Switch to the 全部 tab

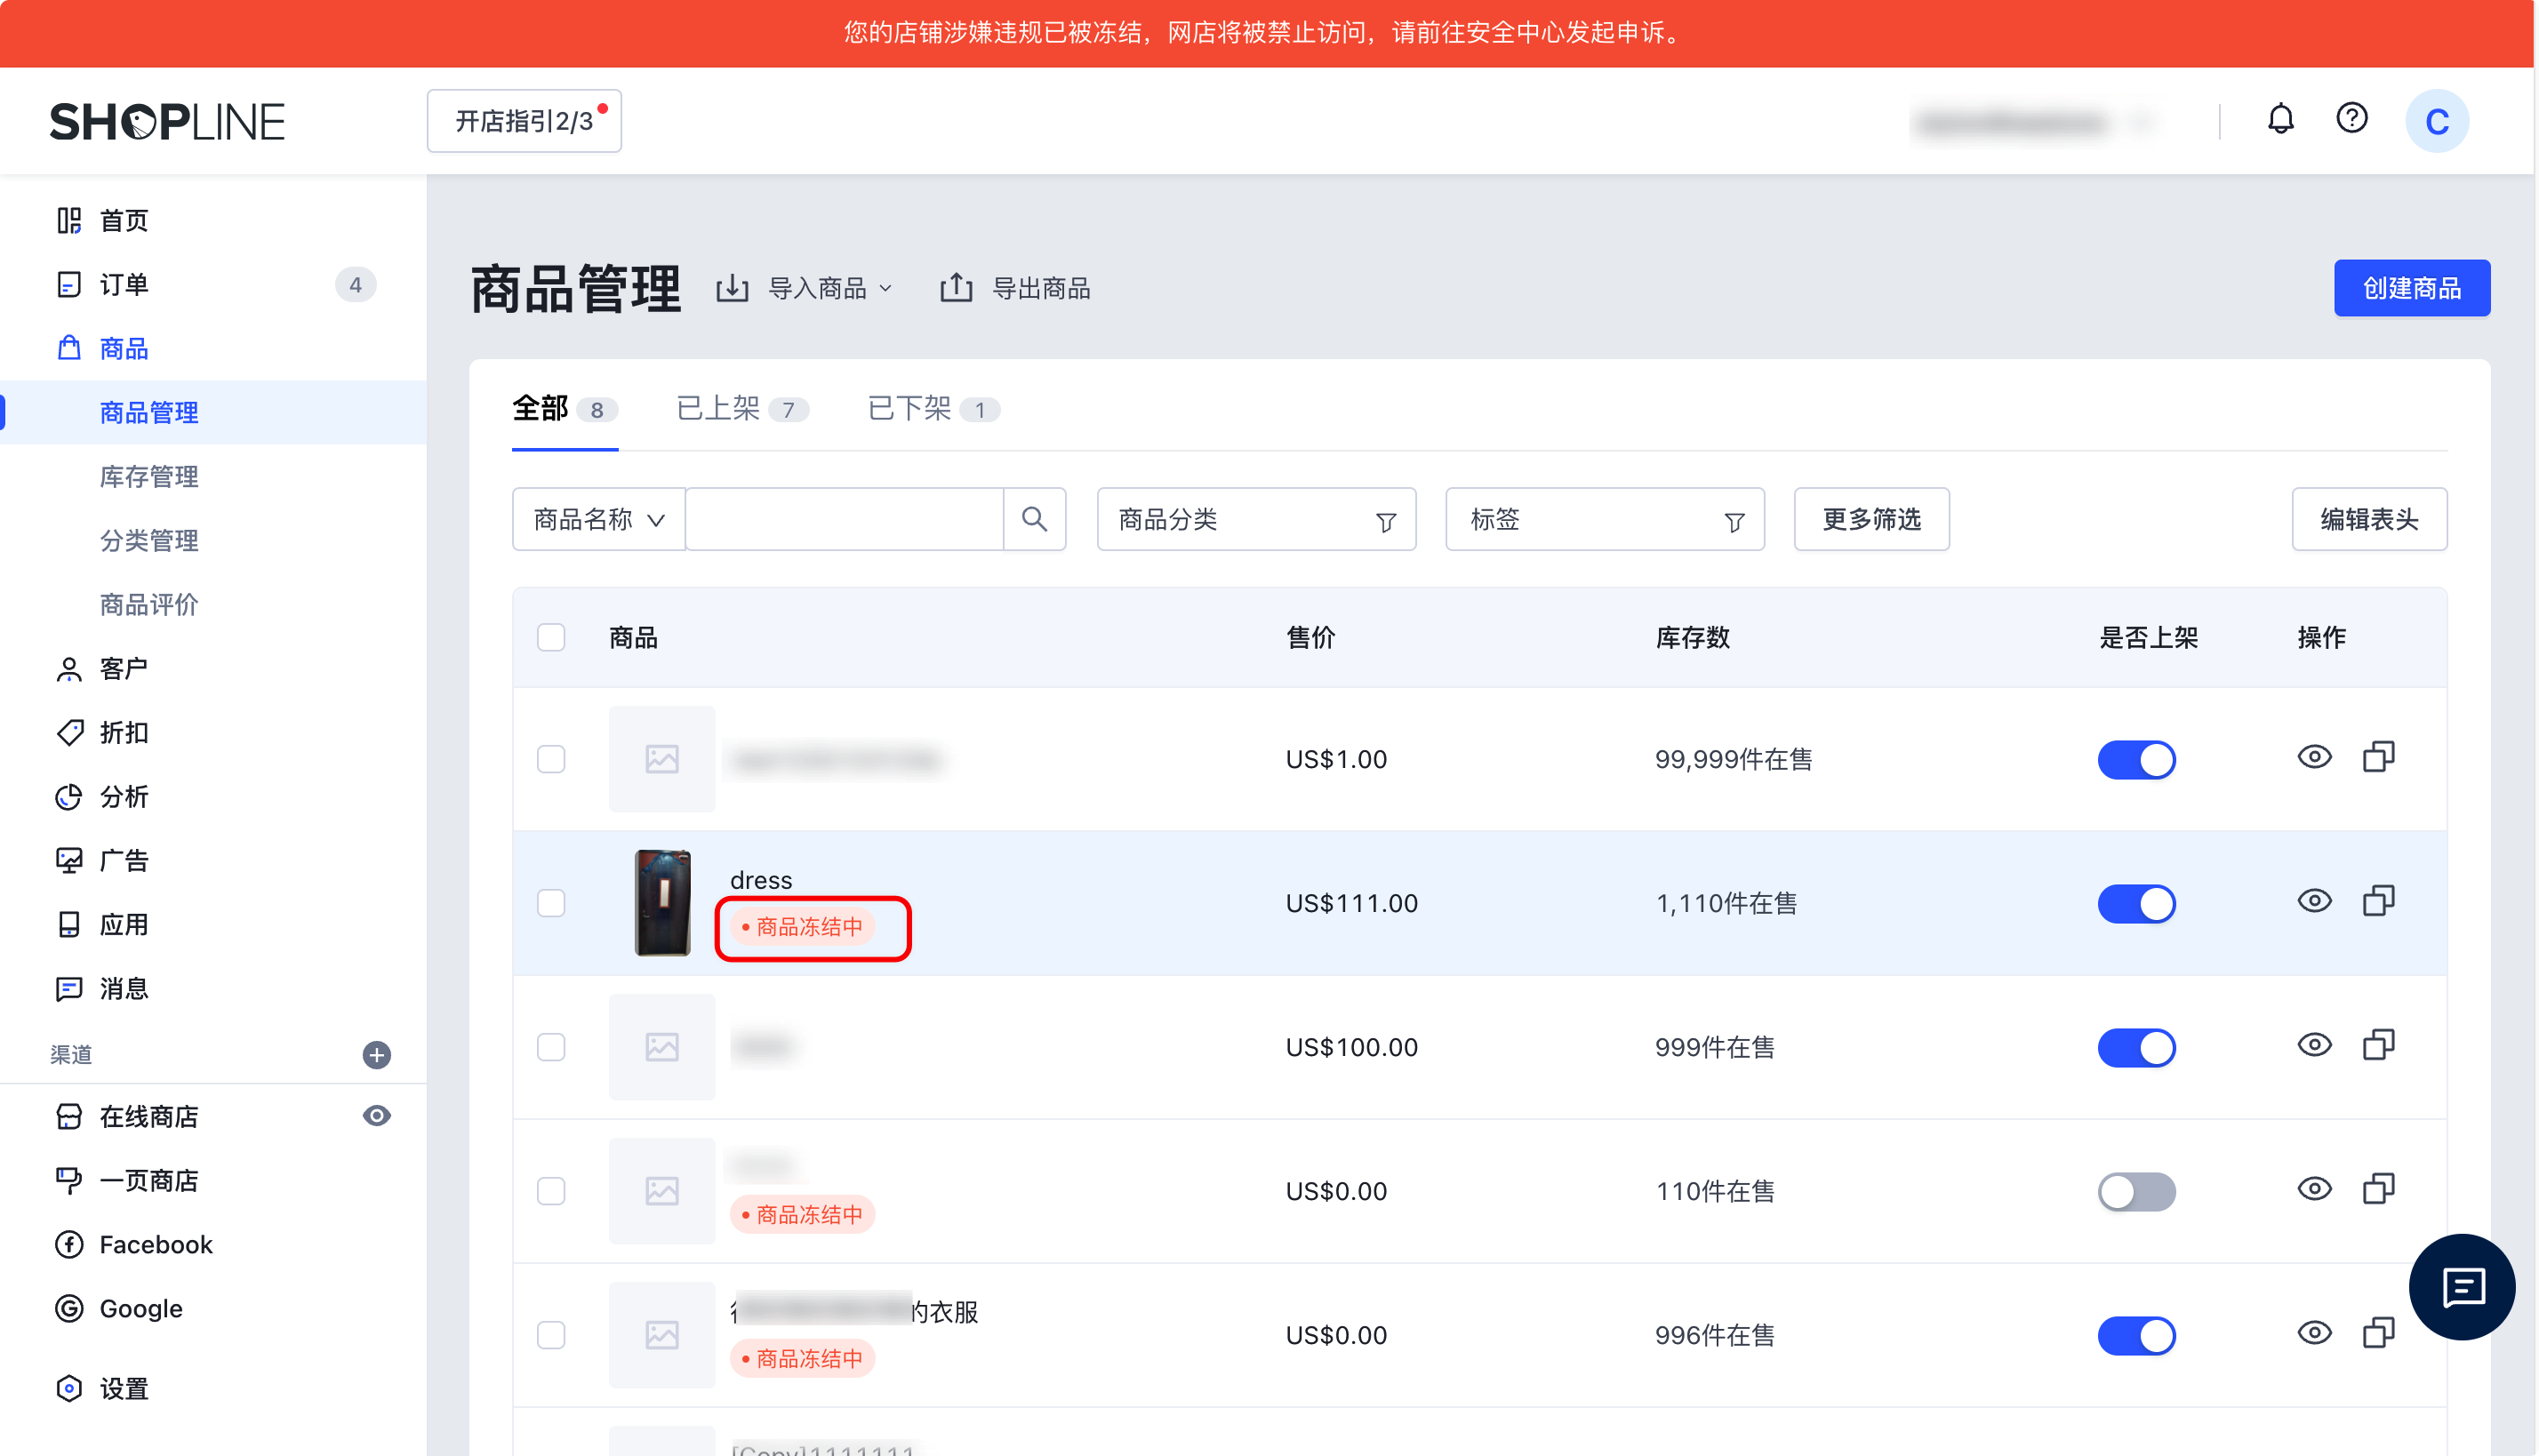click(x=564, y=409)
